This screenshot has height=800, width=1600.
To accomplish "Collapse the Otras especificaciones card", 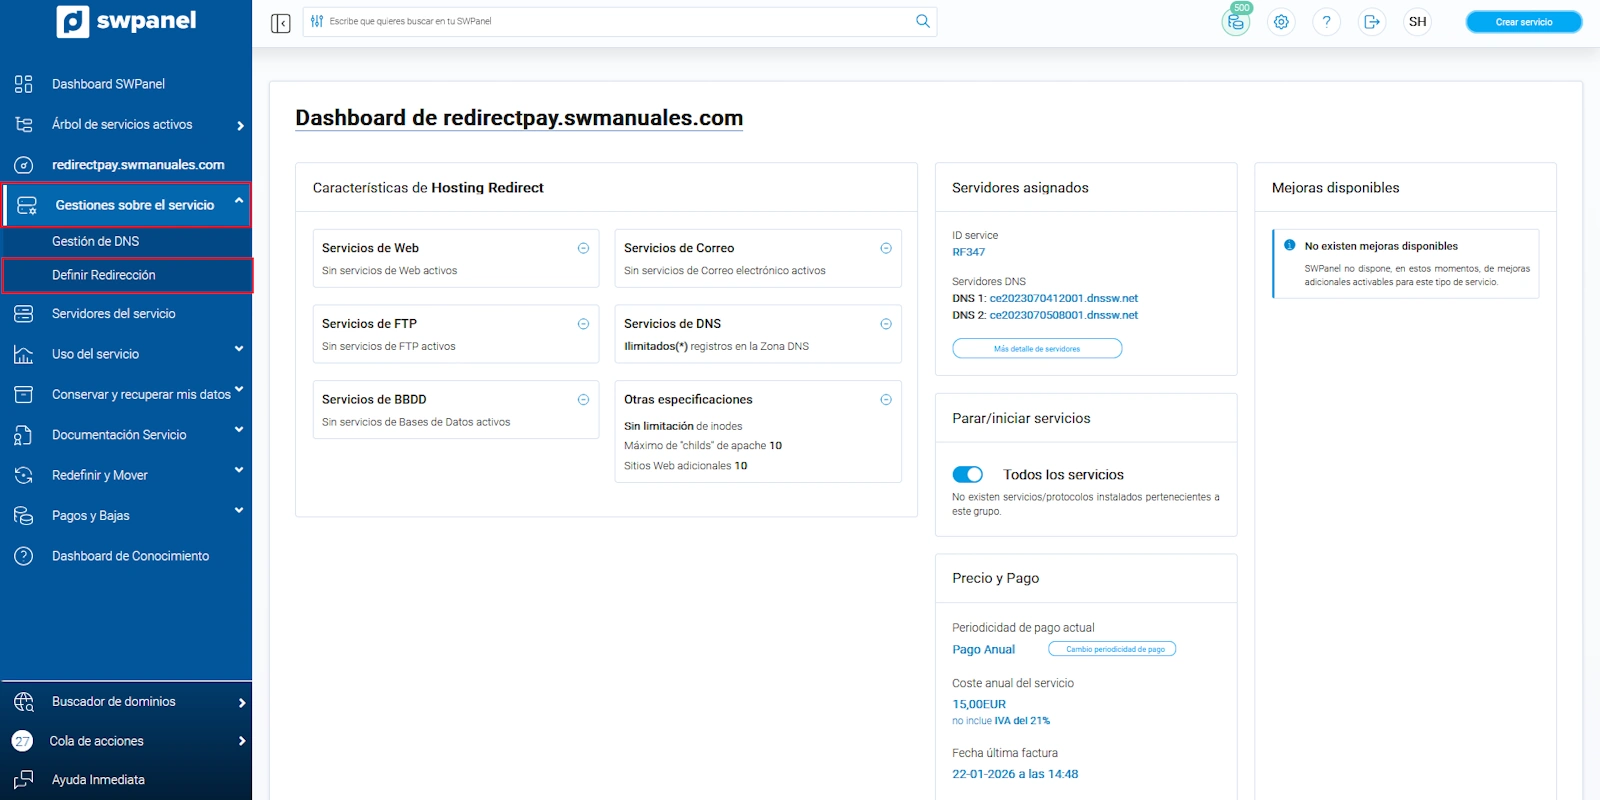I will pyautogui.click(x=885, y=399).
